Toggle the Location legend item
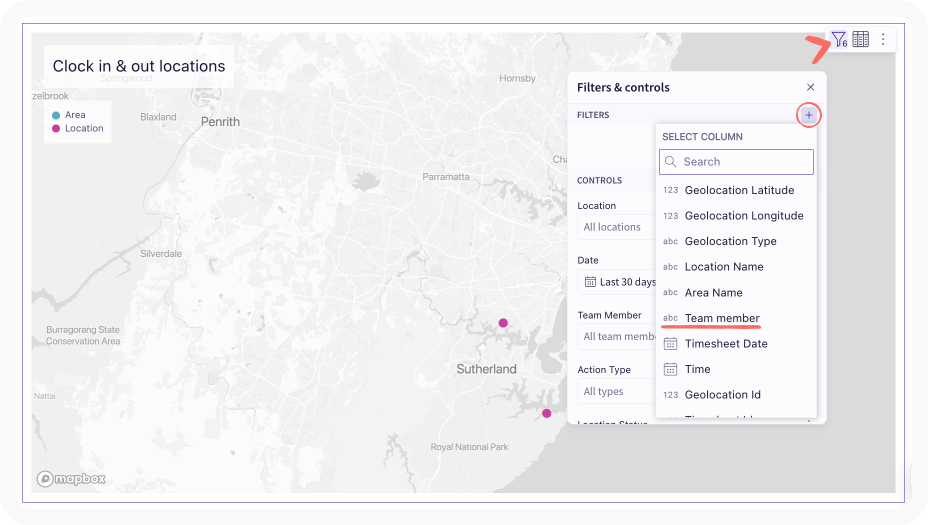 [x=78, y=128]
